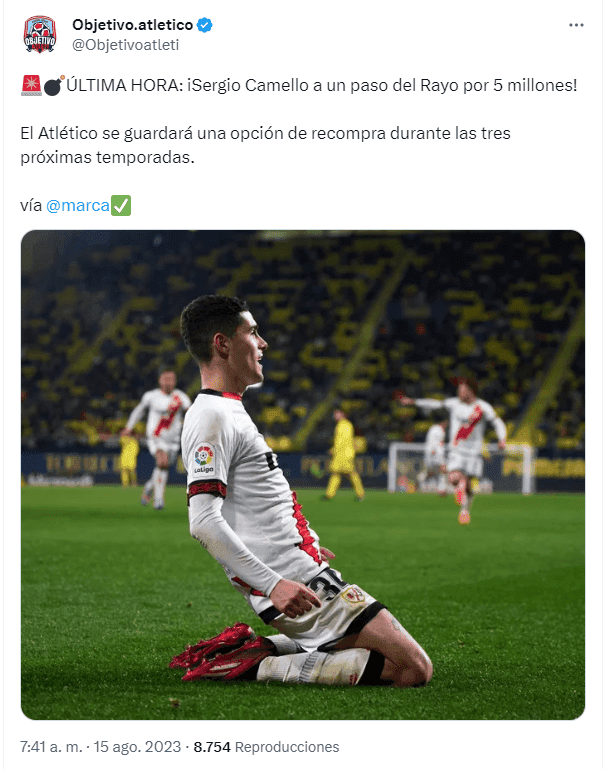
Task: Click the blurred teammate running on left
Action: [158, 438]
